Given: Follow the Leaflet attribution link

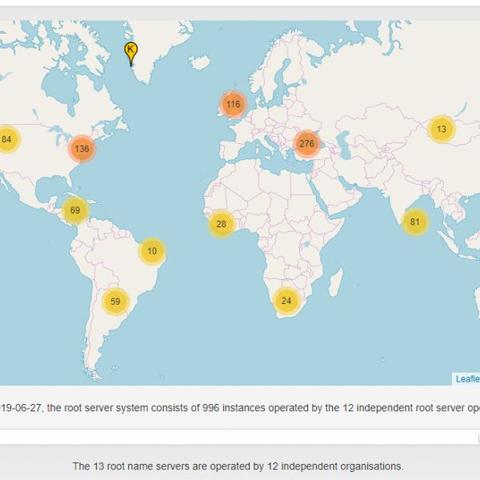Looking at the screenshot, I should (468, 379).
